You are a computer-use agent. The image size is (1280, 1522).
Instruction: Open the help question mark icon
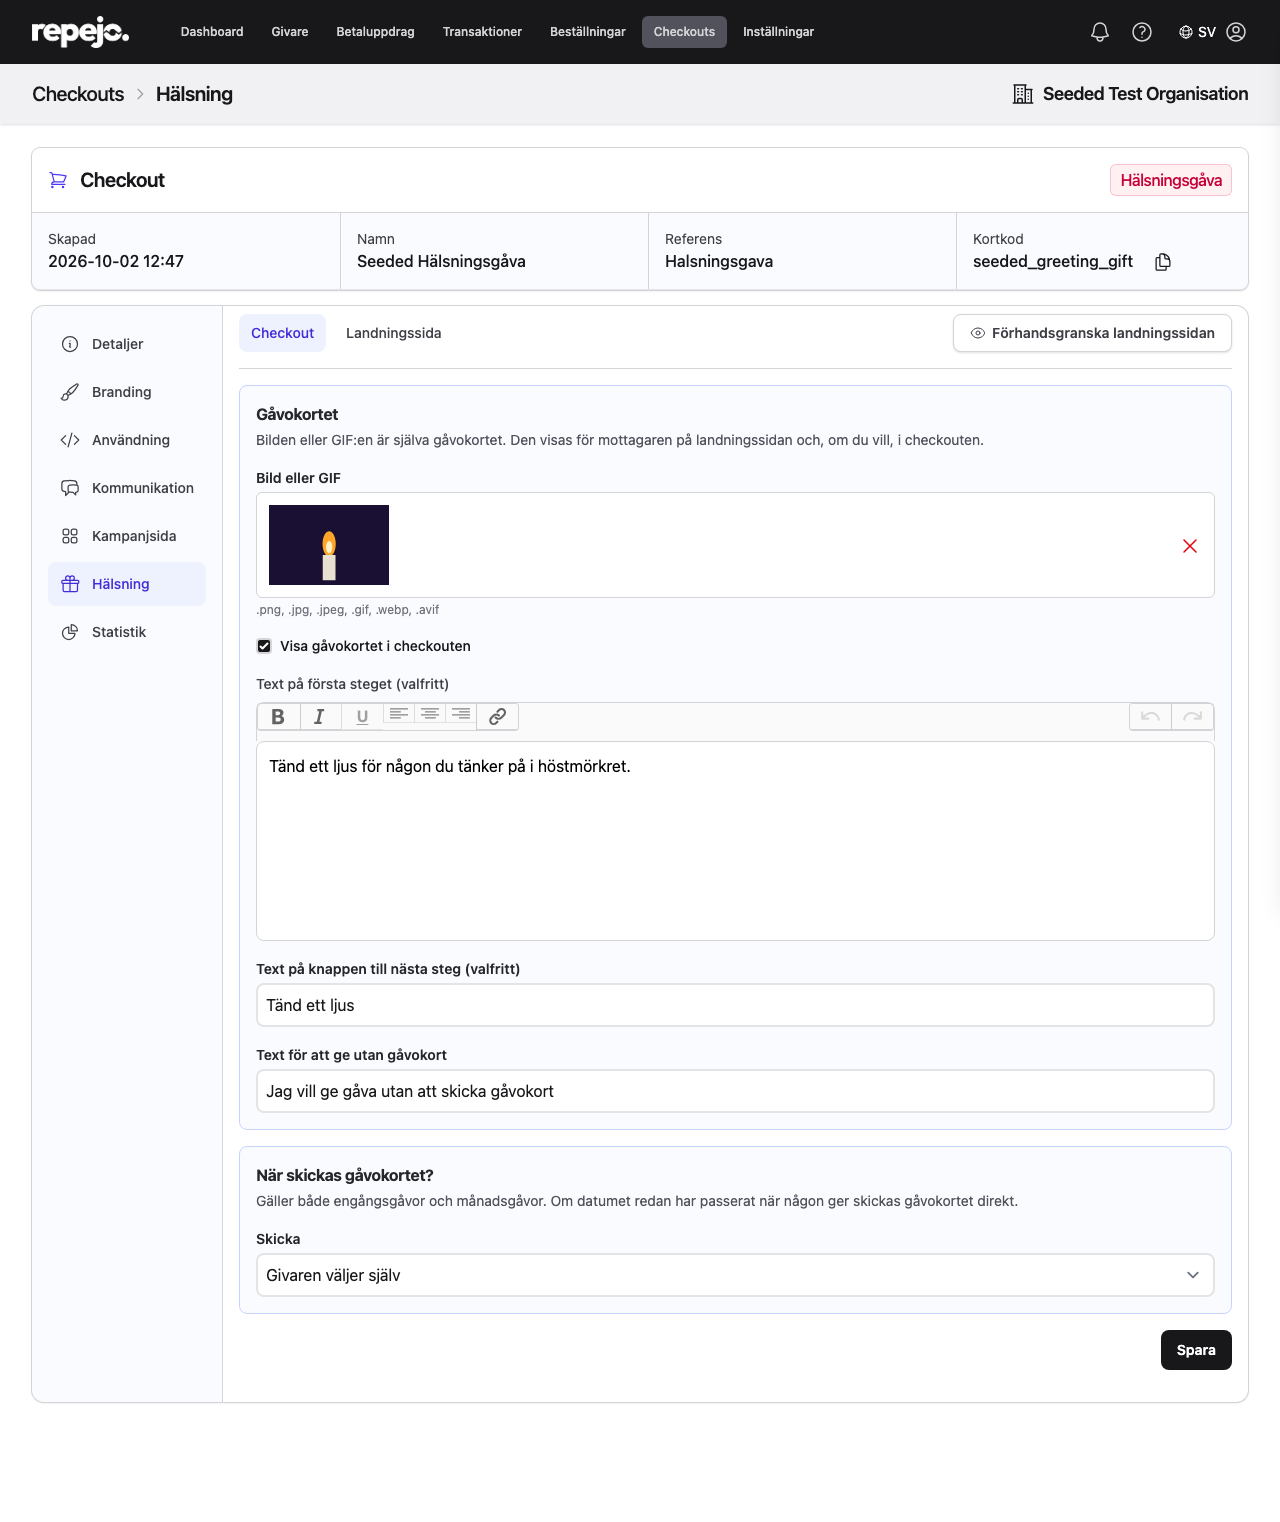(1142, 32)
